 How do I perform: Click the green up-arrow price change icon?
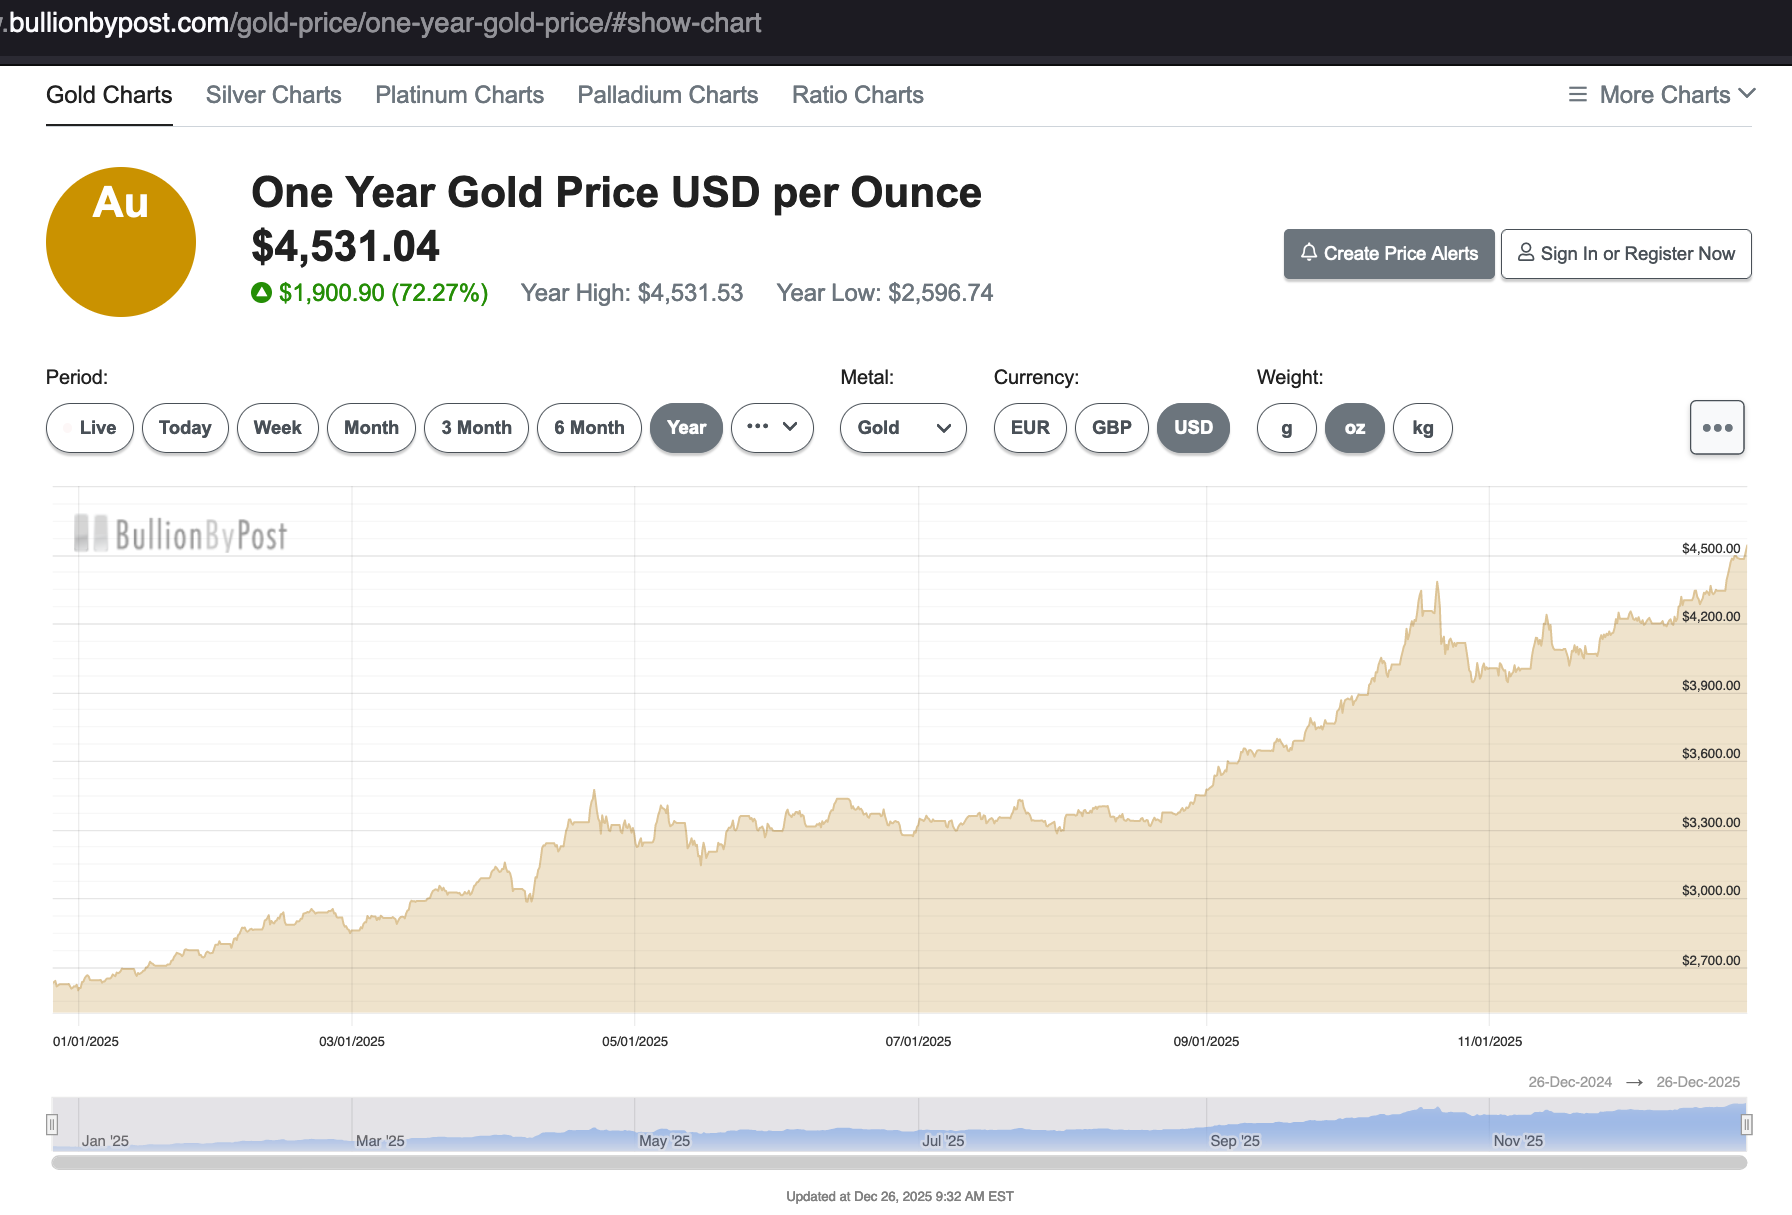(261, 293)
